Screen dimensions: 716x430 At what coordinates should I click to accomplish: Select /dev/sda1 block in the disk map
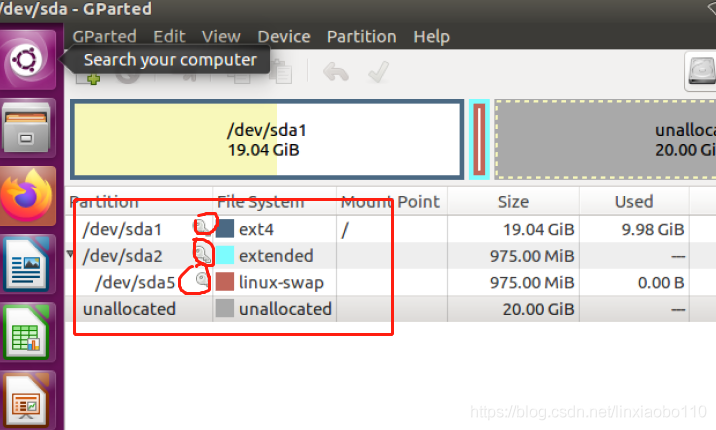[x=266, y=140]
